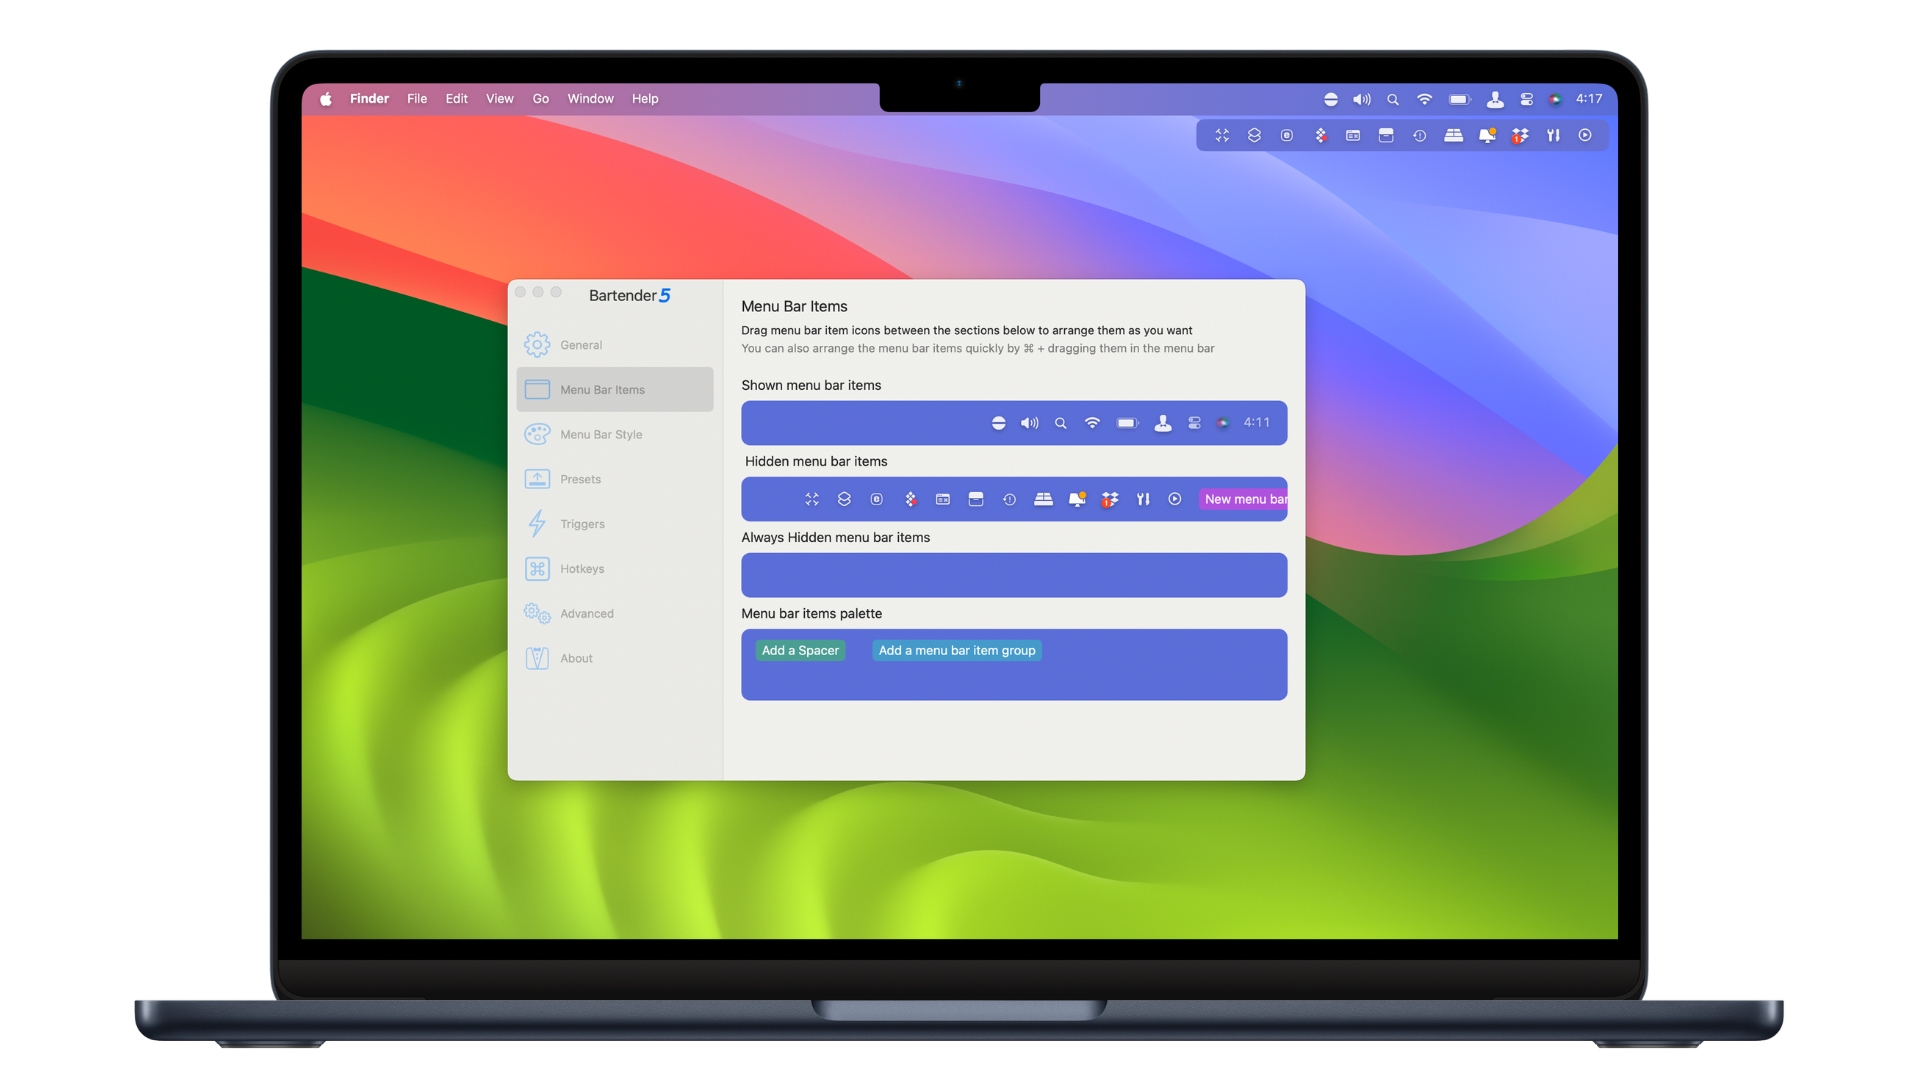Select Menu Bar Items in the sidebar

[615, 390]
